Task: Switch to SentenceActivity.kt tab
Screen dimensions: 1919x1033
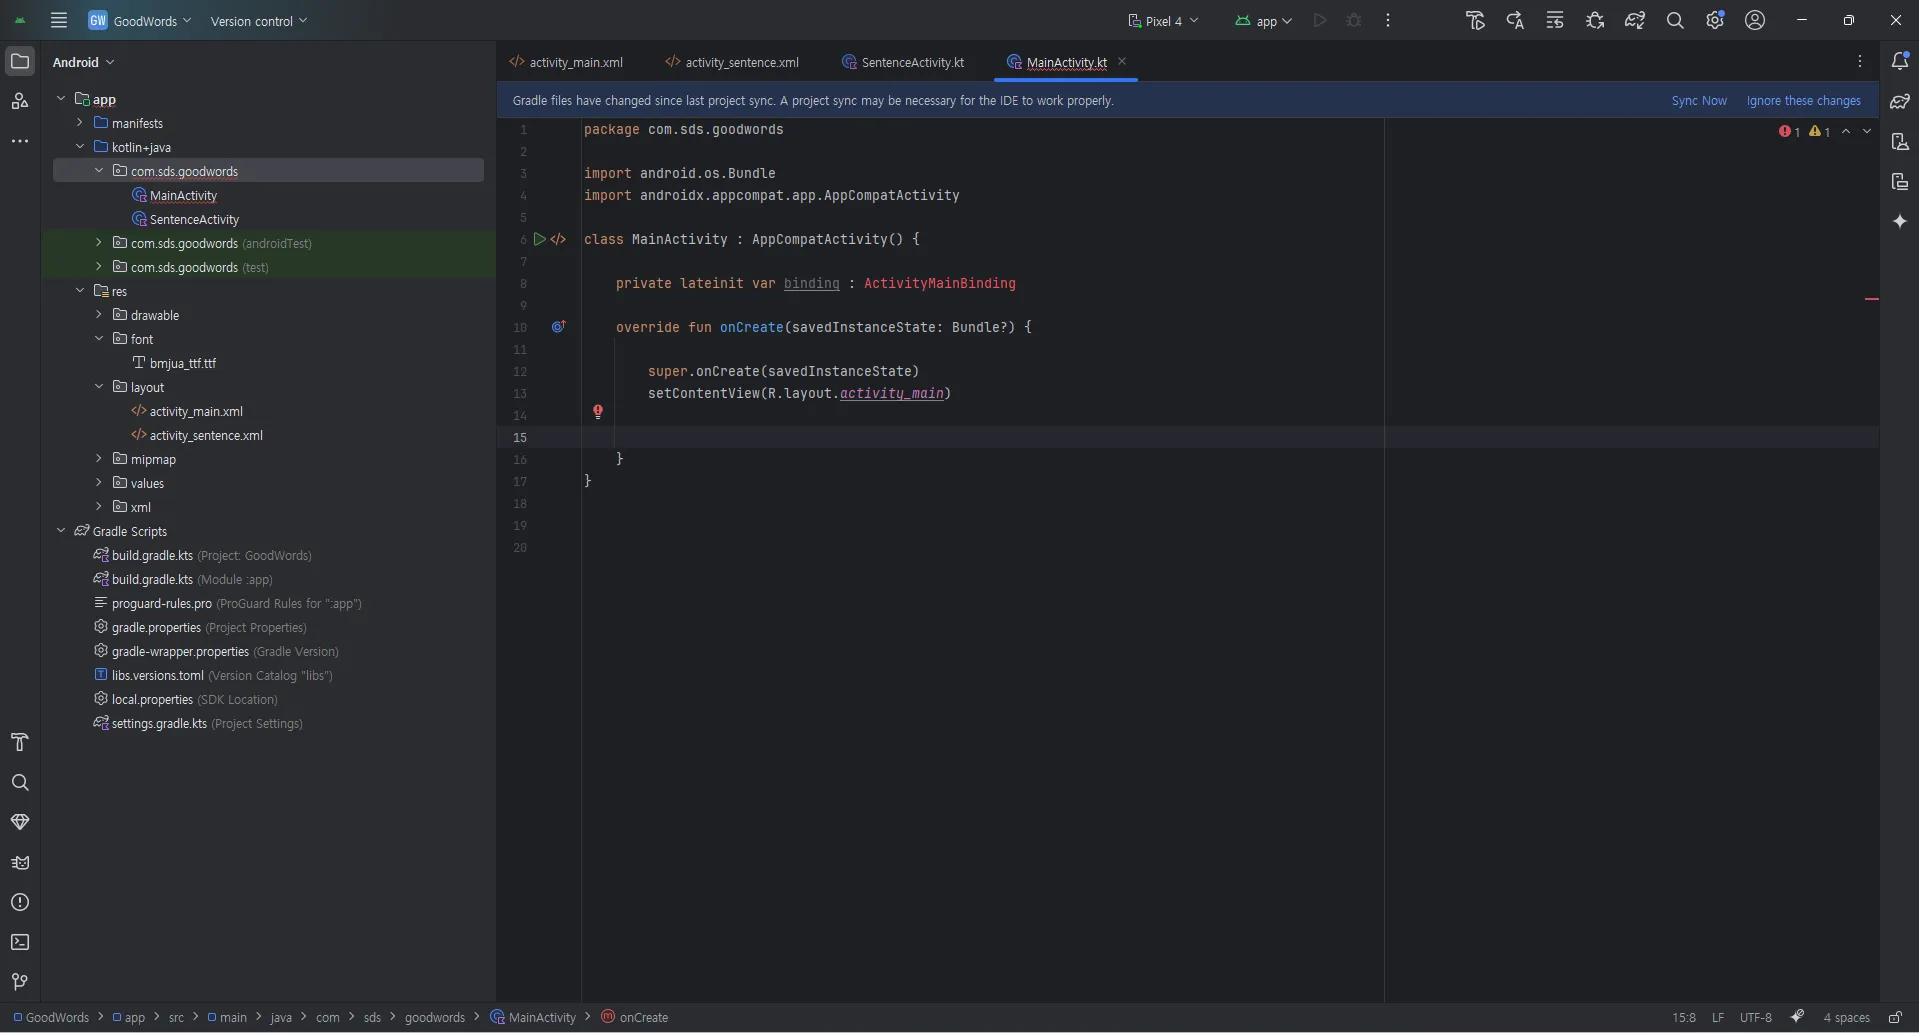Action: [x=903, y=62]
